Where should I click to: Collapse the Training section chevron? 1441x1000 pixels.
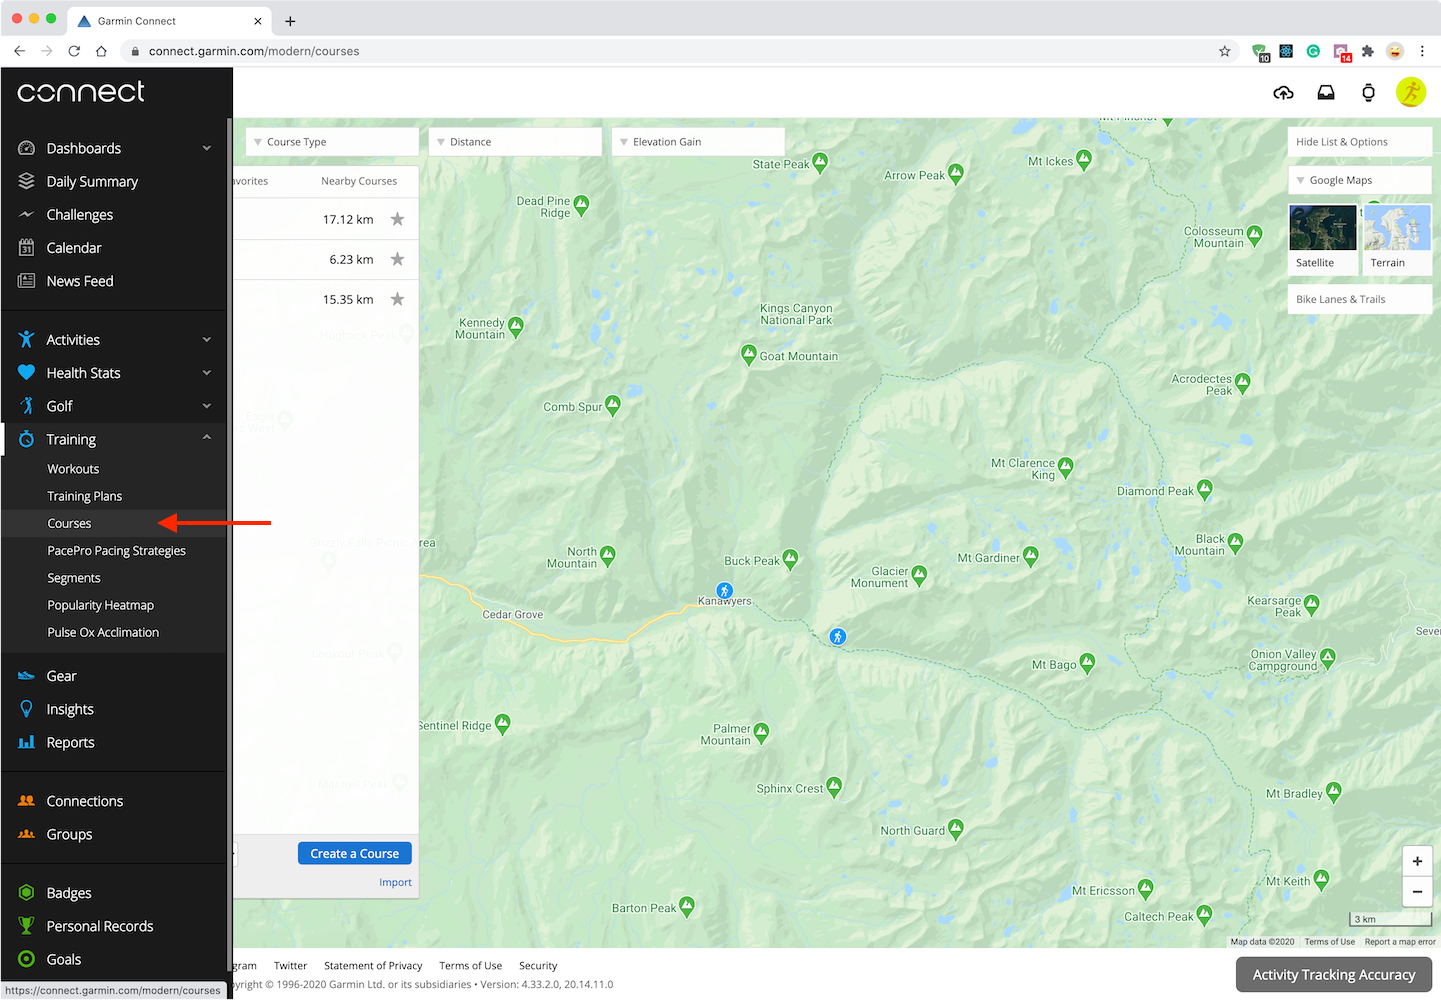pyautogui.click(x=207, y=437)
